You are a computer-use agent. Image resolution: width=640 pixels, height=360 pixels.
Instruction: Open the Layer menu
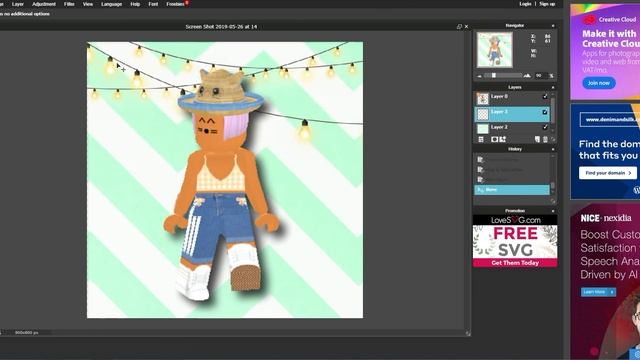[x=18, y=4]
